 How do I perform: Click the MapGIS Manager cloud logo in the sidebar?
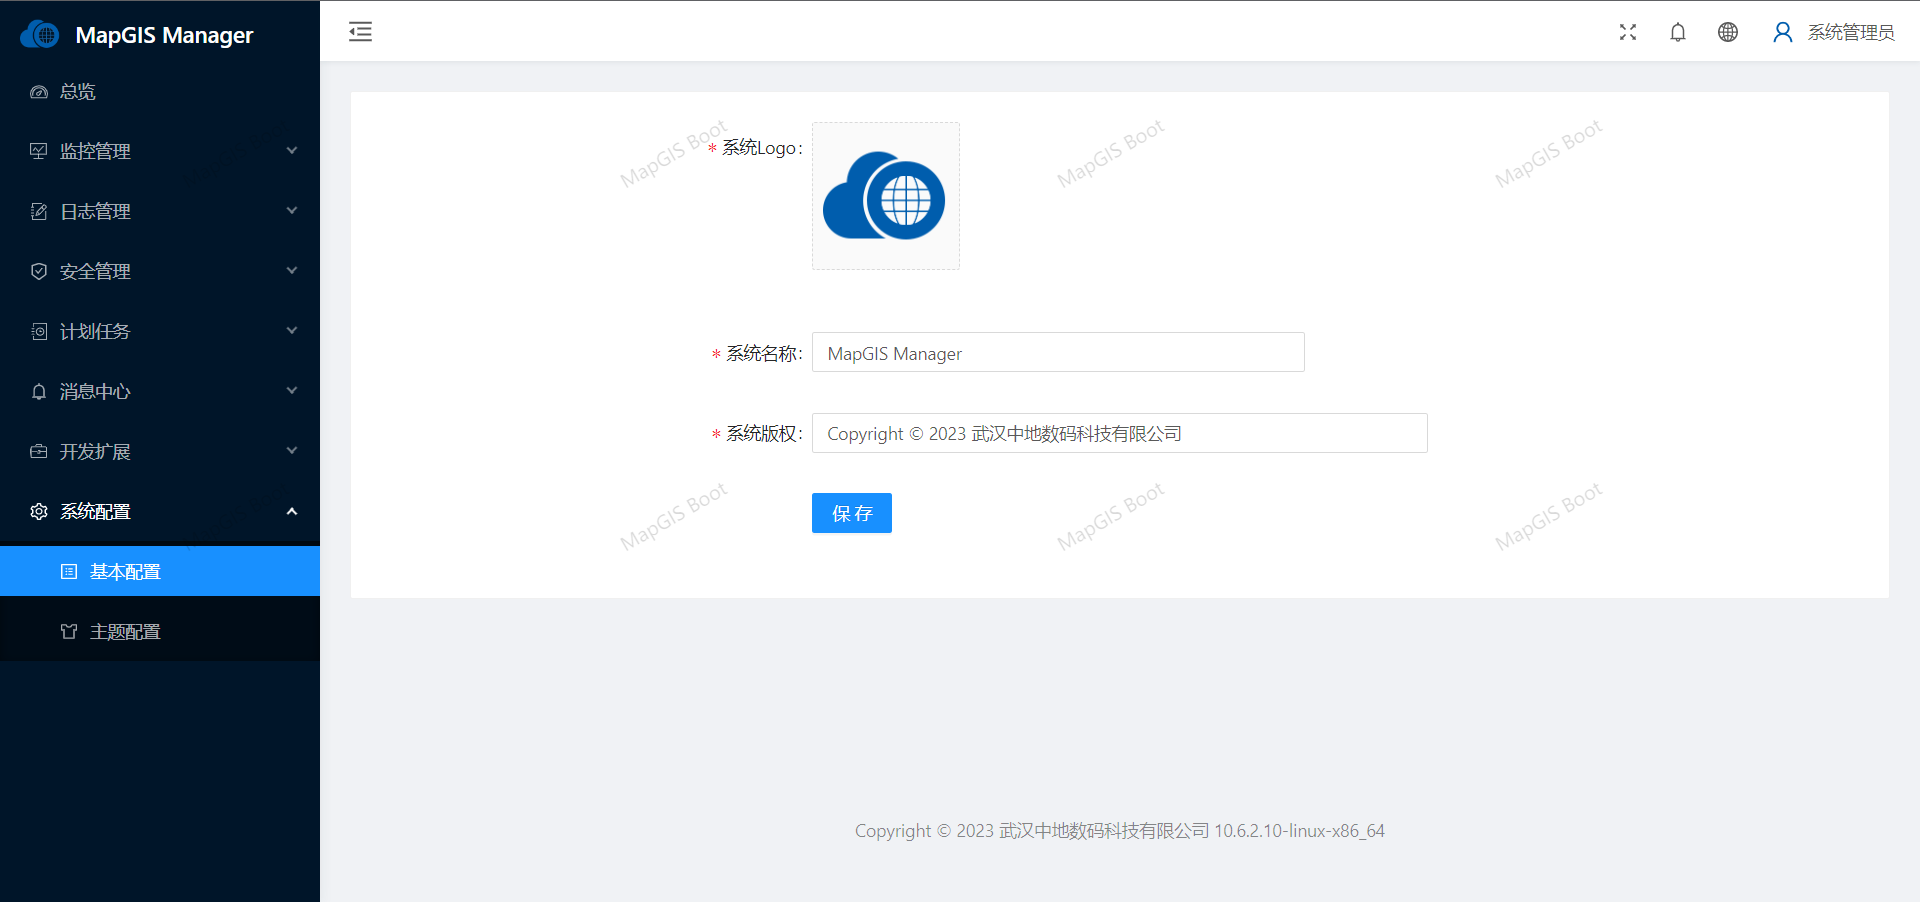pyautogui.click(x=40, y=34)
